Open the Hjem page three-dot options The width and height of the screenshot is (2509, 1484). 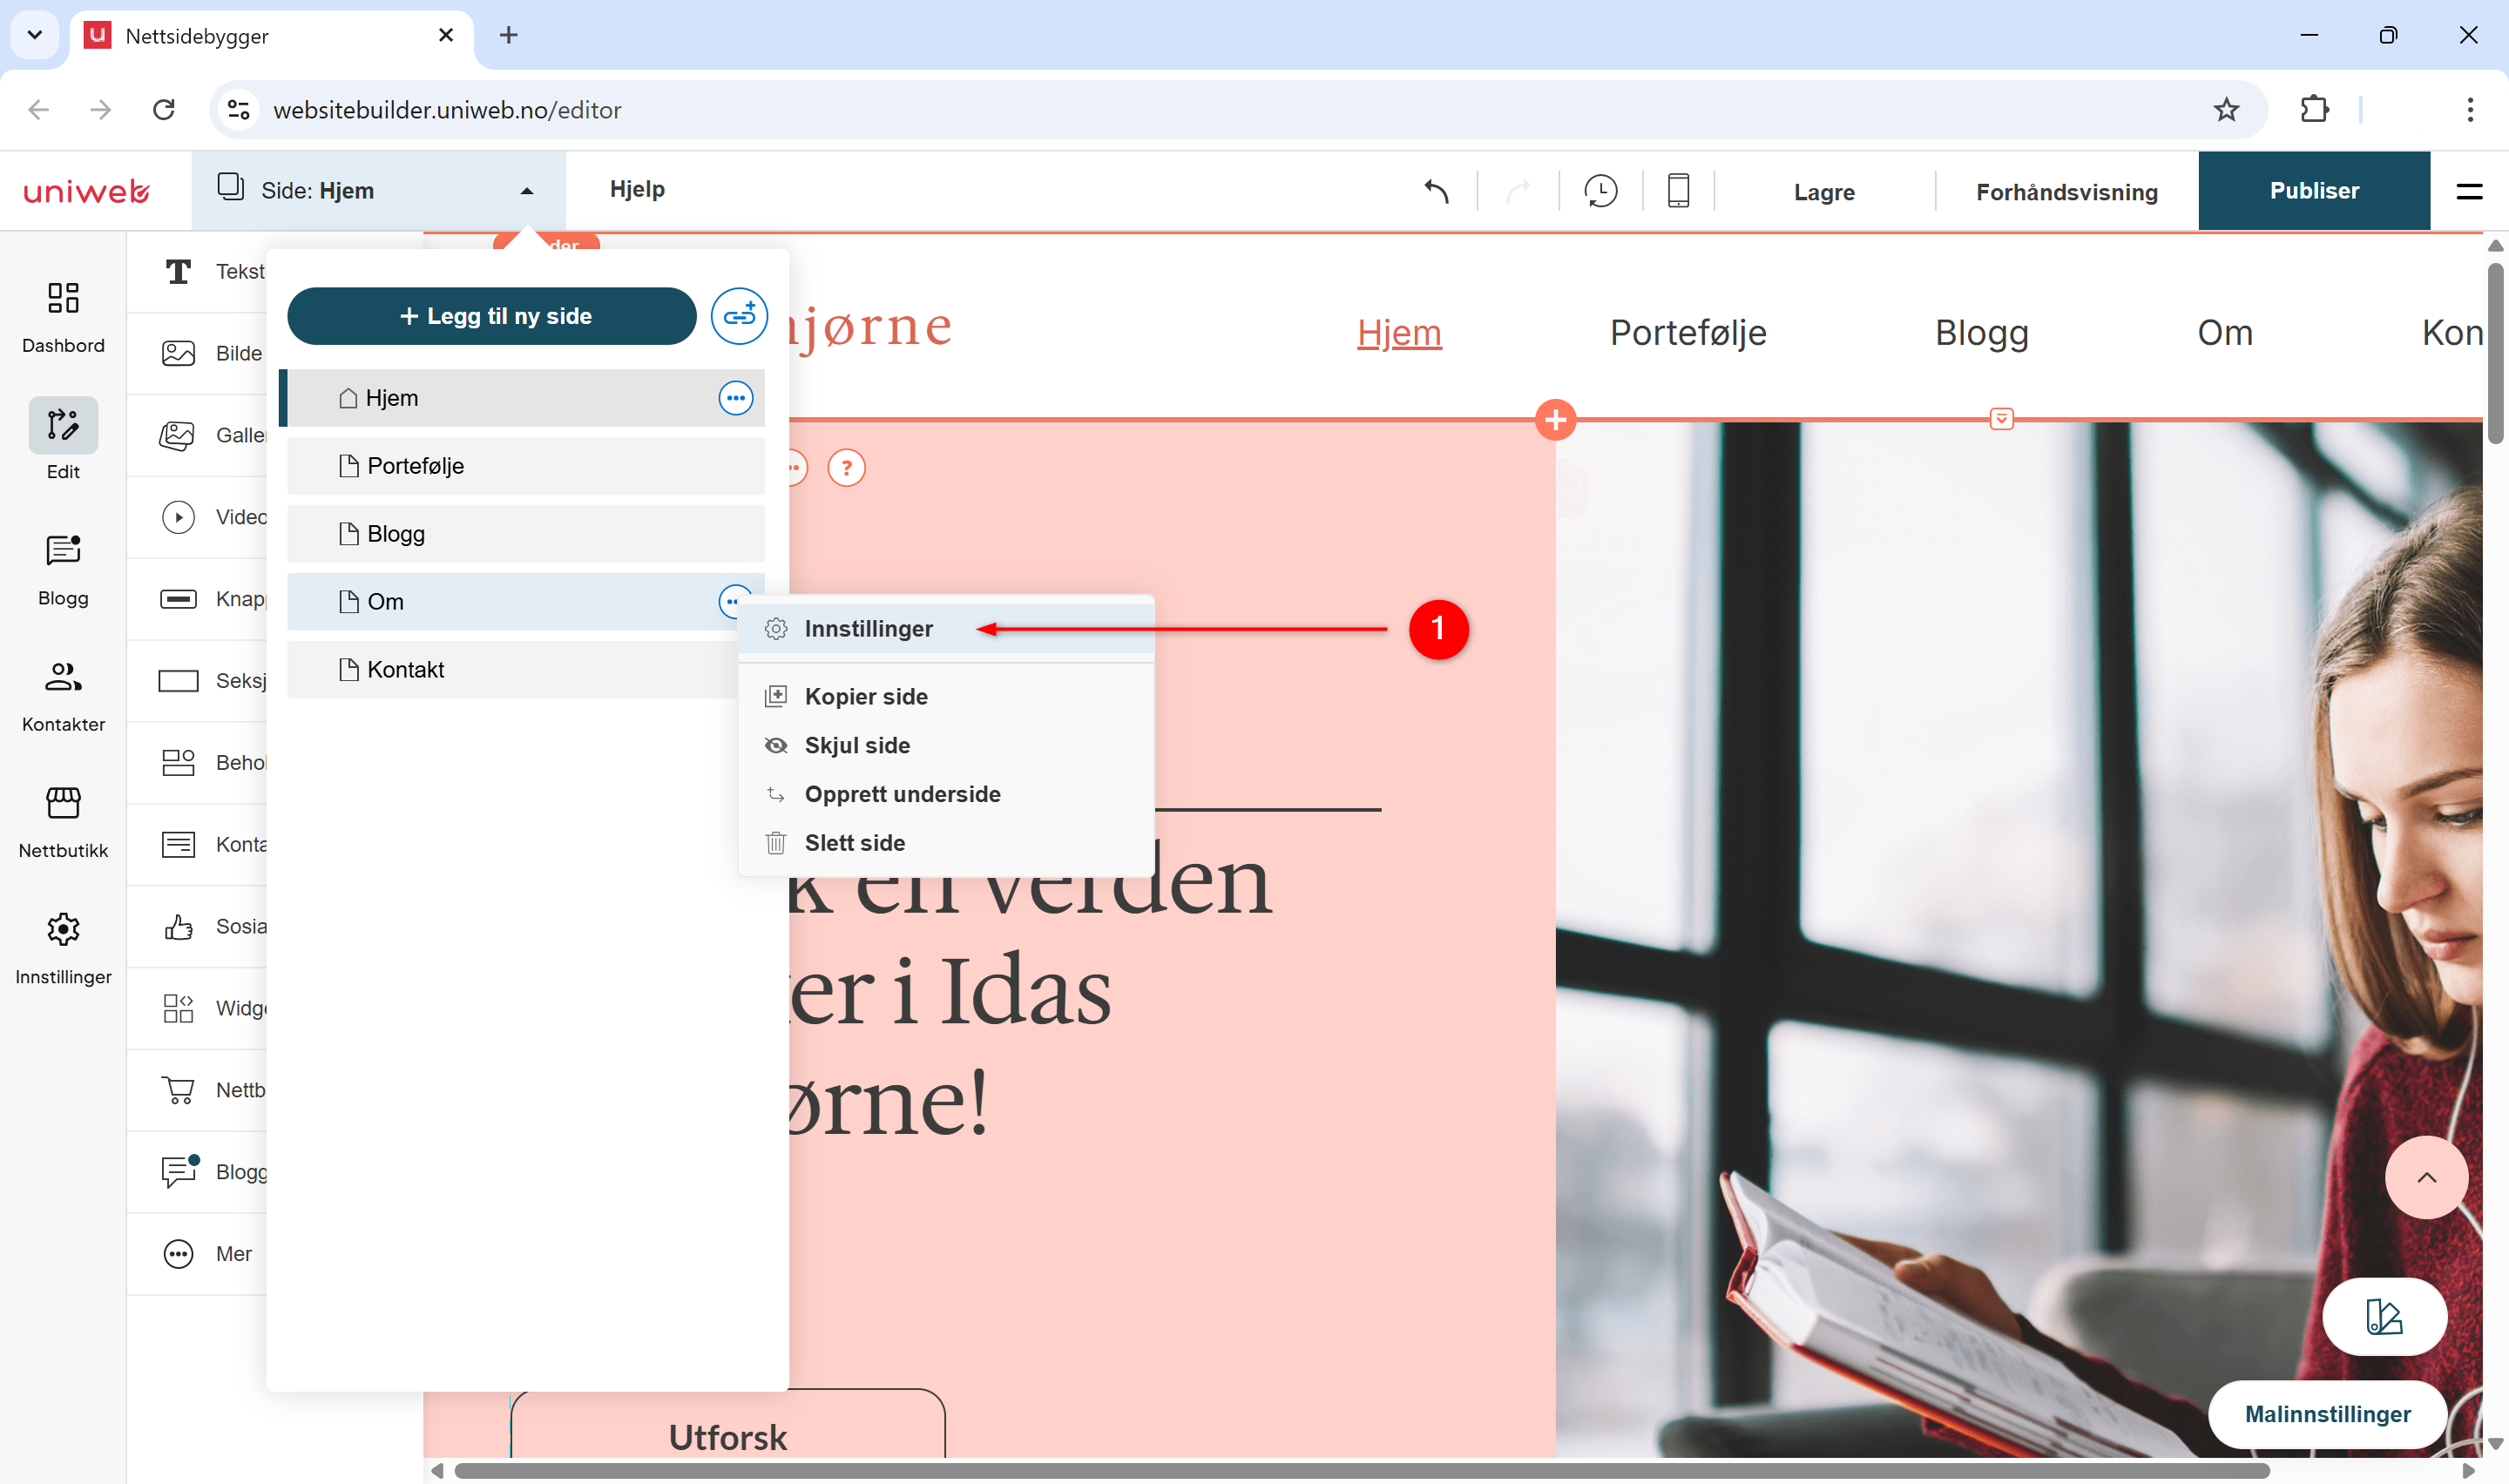735,398
